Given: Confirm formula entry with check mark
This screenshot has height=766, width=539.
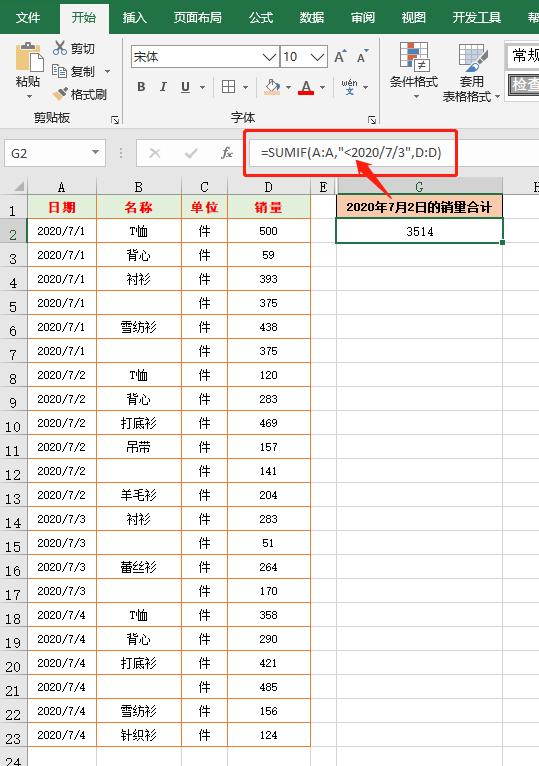Looking at the screenshot, I should [x=191, y=153].
